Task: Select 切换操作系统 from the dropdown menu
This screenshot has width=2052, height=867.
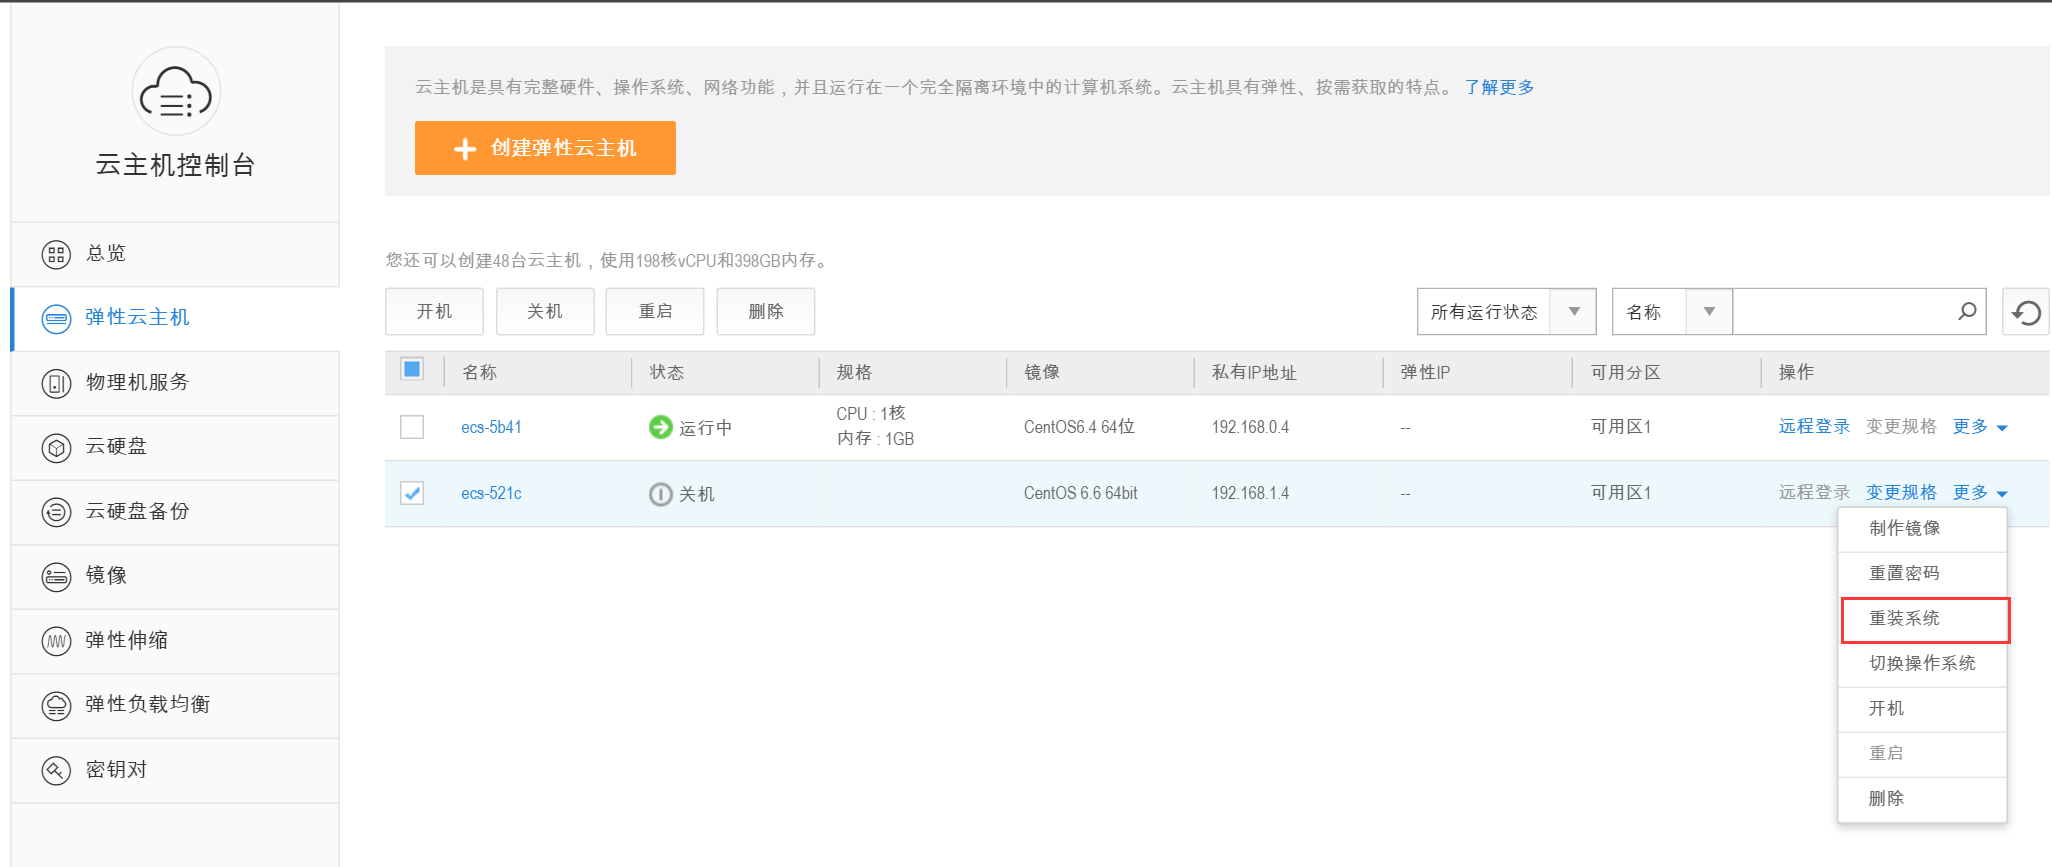Action: click(x=1922, y=664)
